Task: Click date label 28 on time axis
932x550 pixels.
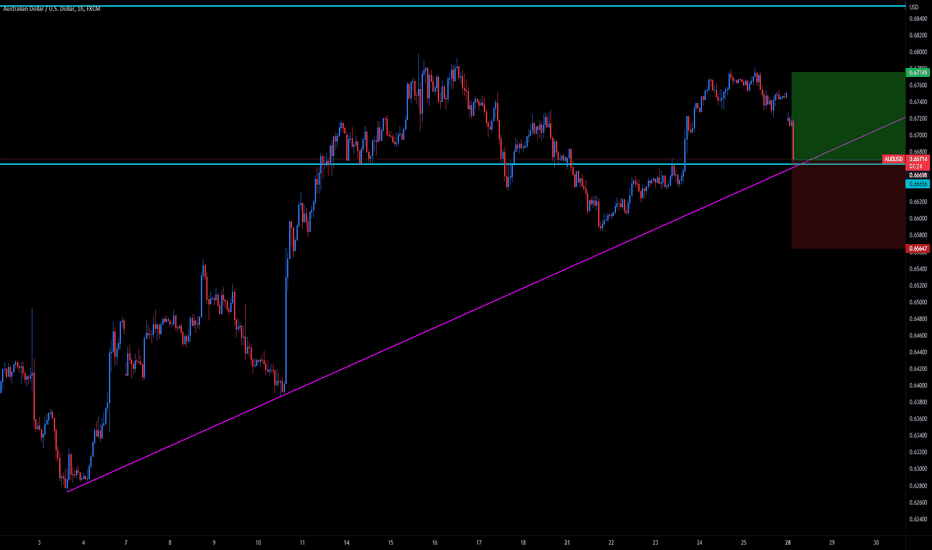Action: [x=788, y=543]
